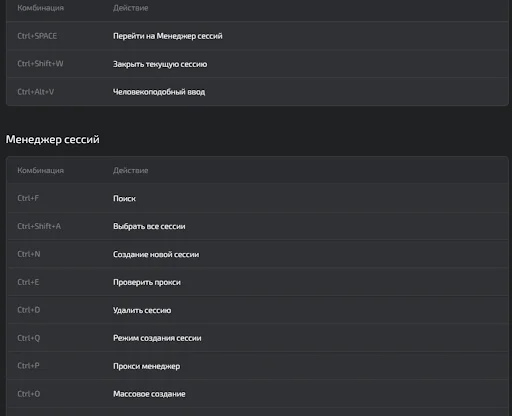Select the Ctrl+Alt+V combination
Viewport: 512px width, 416px height.
[x=35, y=92]
